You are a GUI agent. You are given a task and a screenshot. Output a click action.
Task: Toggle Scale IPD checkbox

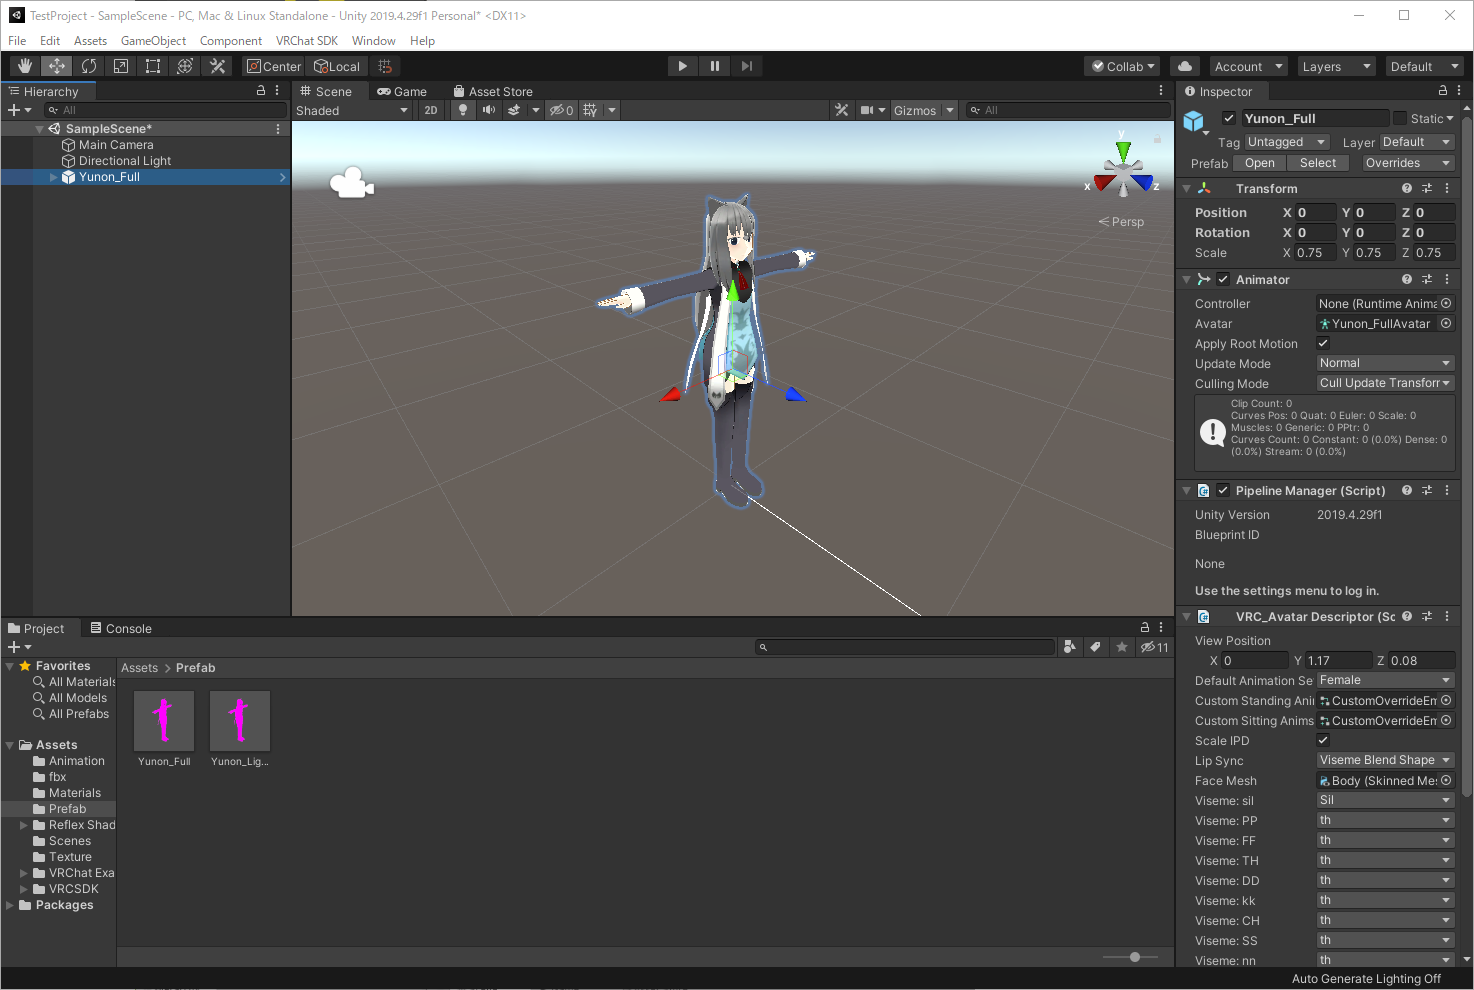coord(1323,740)
